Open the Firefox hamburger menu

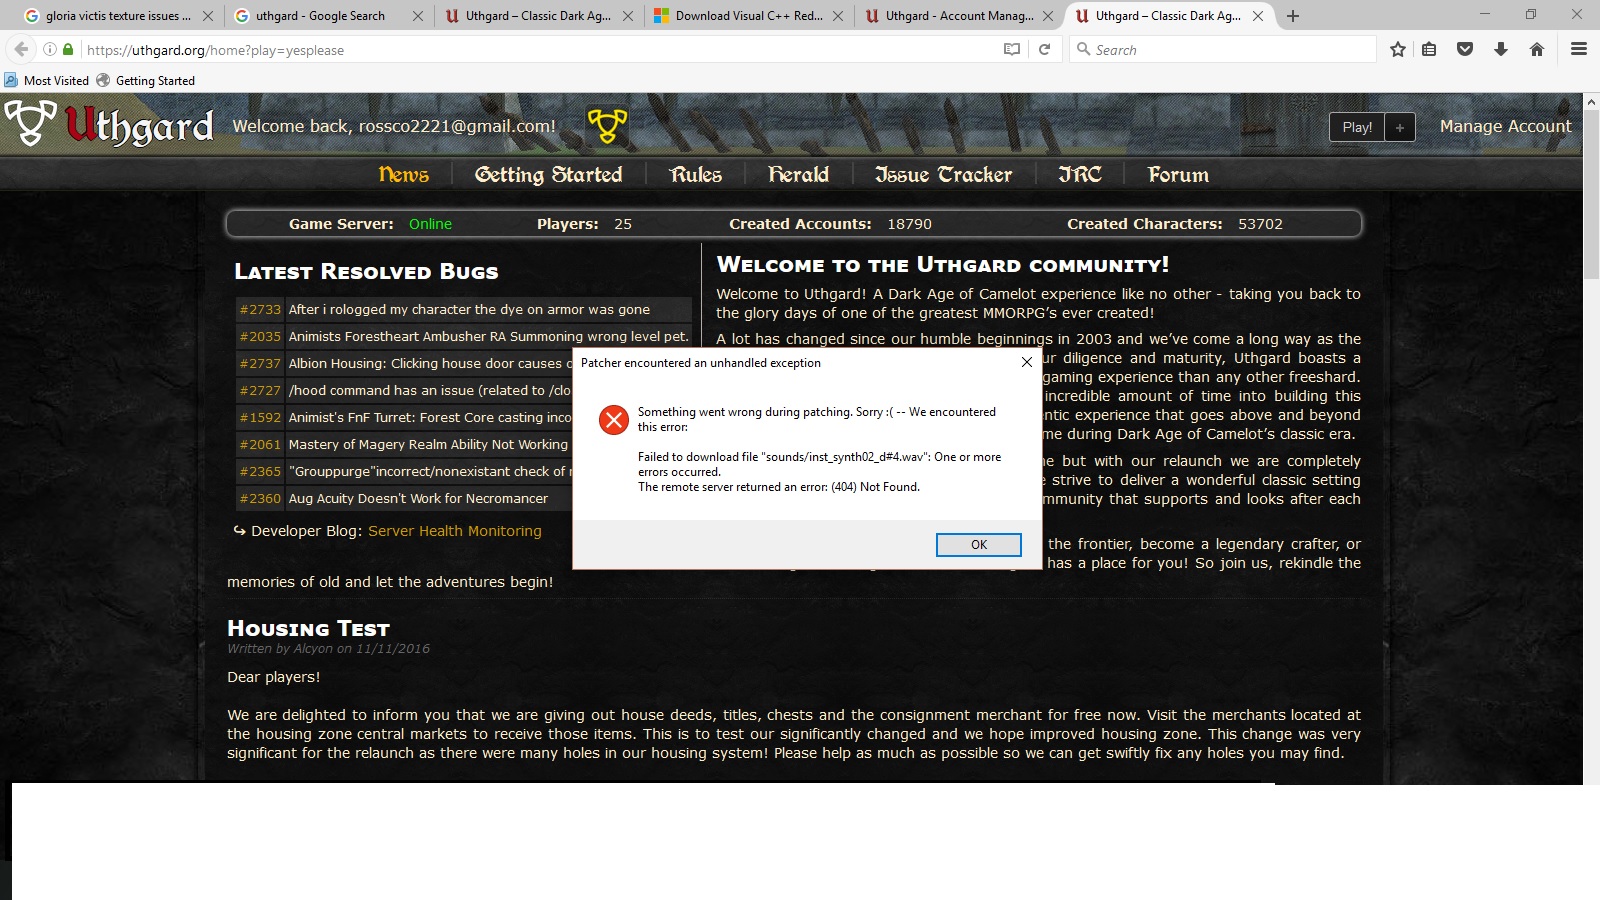pyautogui.click(x=1579, y=49)
